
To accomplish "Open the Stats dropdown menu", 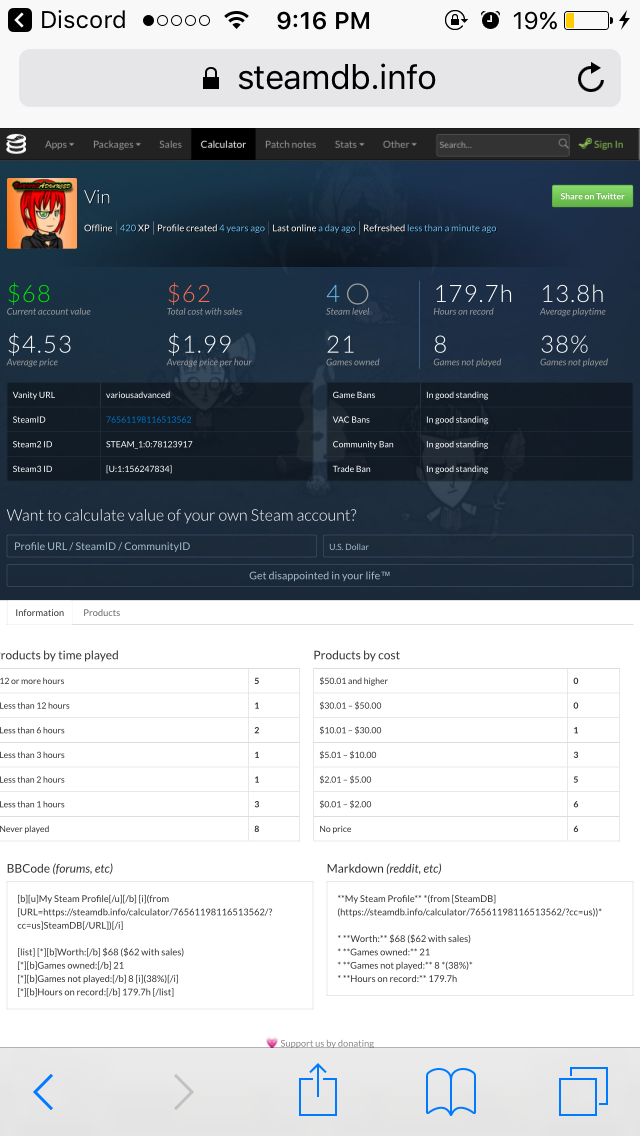I will (x=349, y=144).
